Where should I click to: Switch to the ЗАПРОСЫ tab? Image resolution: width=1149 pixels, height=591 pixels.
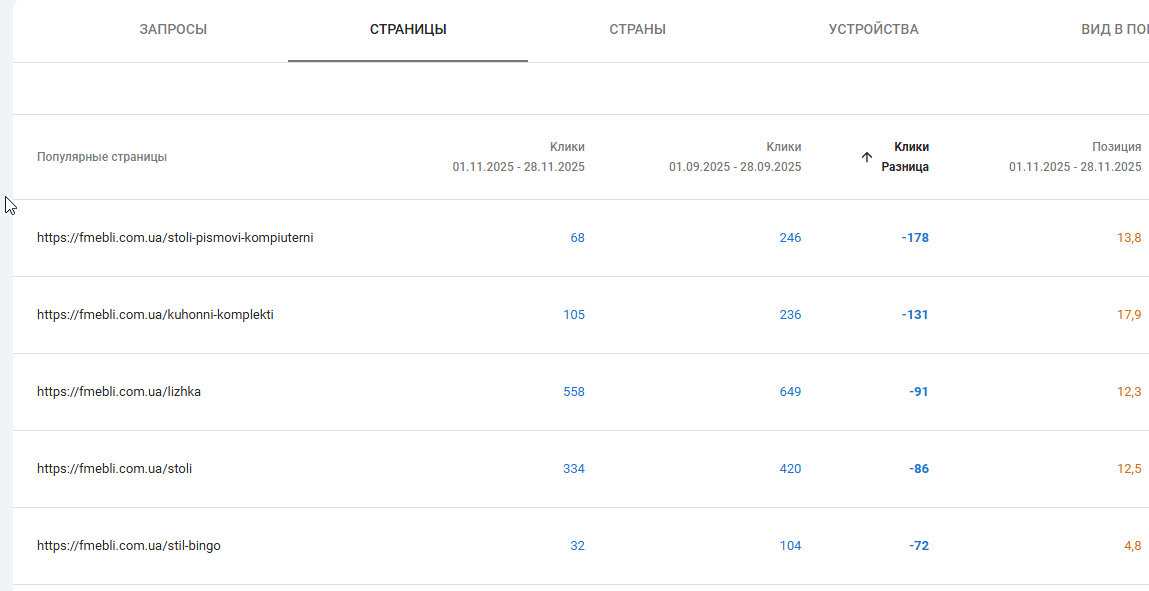[x=173, y=29]
